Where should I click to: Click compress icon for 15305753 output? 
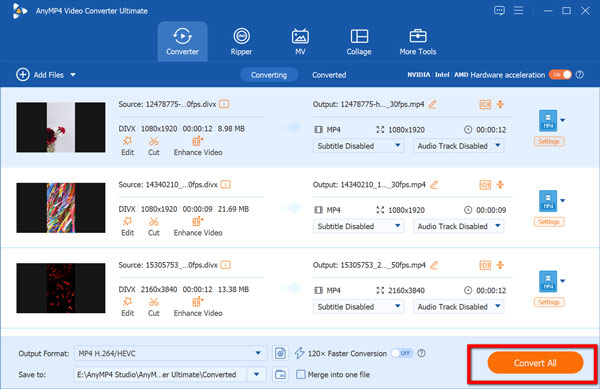[x=500, y=265]
